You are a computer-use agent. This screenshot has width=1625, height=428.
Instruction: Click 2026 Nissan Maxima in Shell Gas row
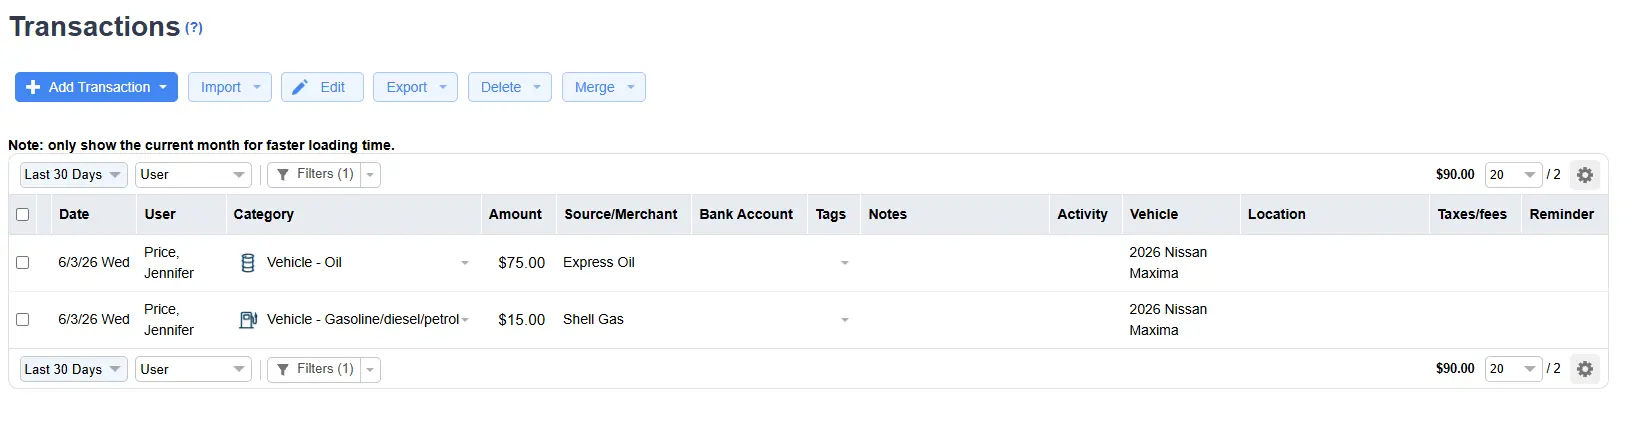(x=1168, y=320)
